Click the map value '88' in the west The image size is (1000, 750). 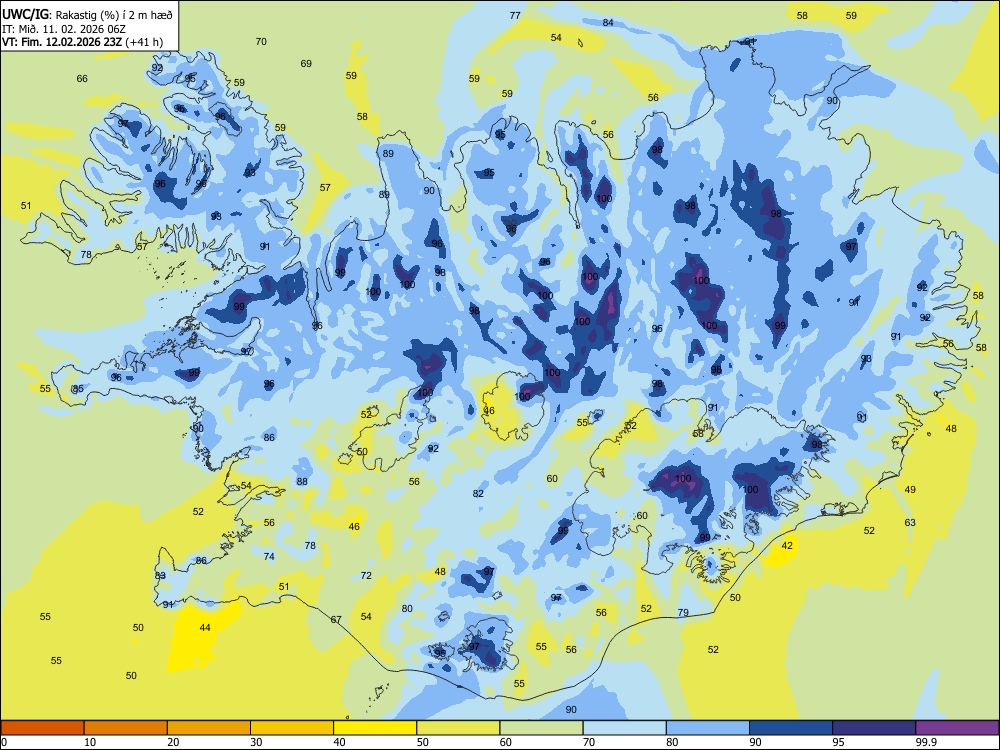click(x=302, y=482)
